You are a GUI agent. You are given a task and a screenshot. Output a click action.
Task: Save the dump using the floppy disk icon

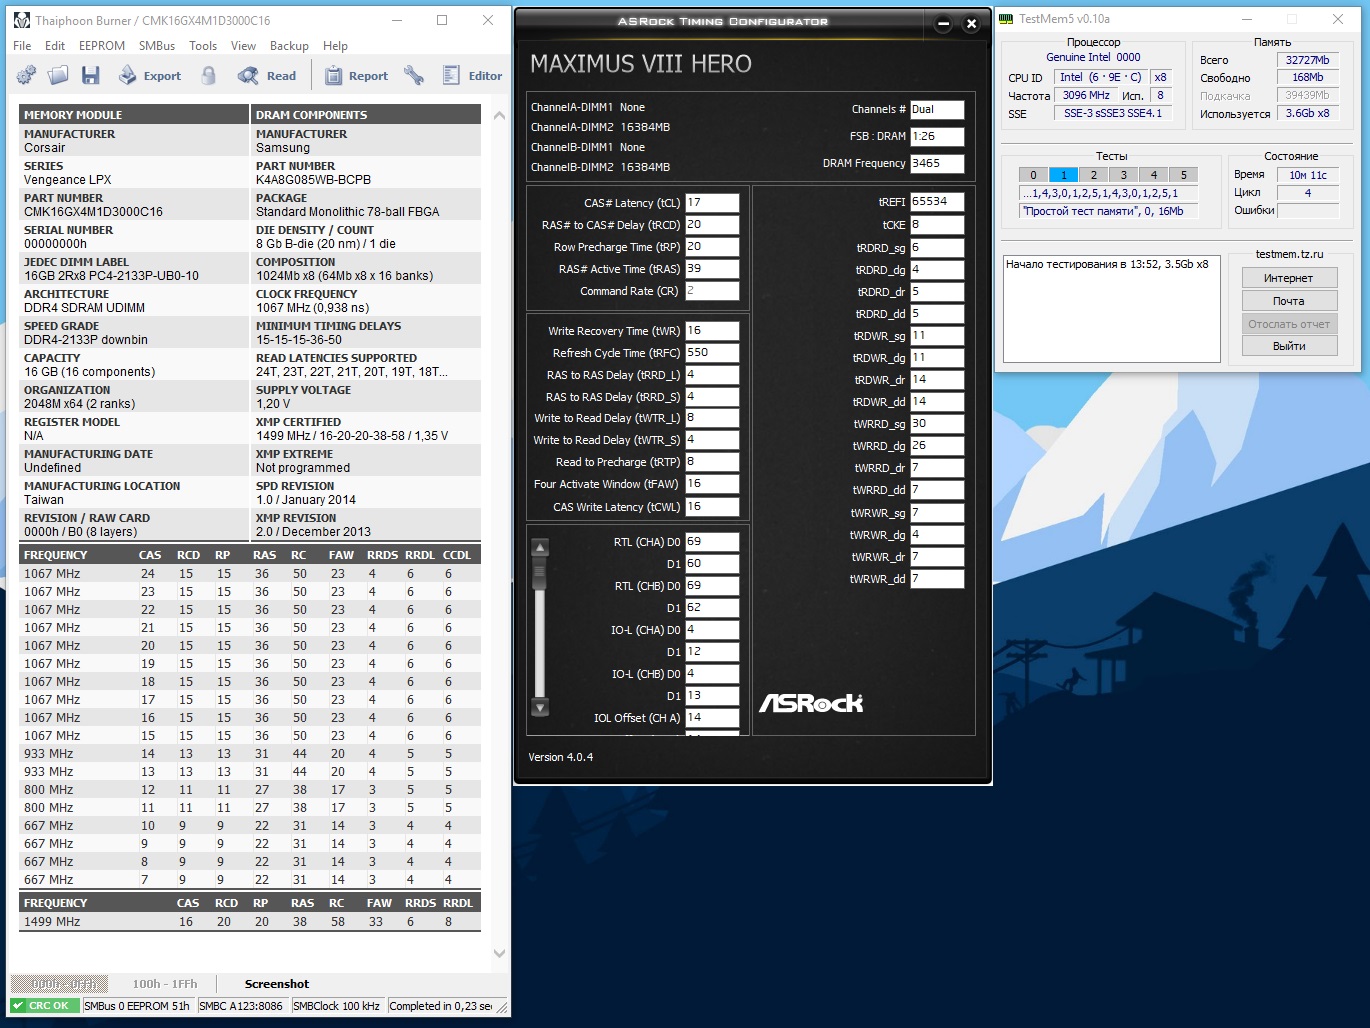[x=90, y=75]
